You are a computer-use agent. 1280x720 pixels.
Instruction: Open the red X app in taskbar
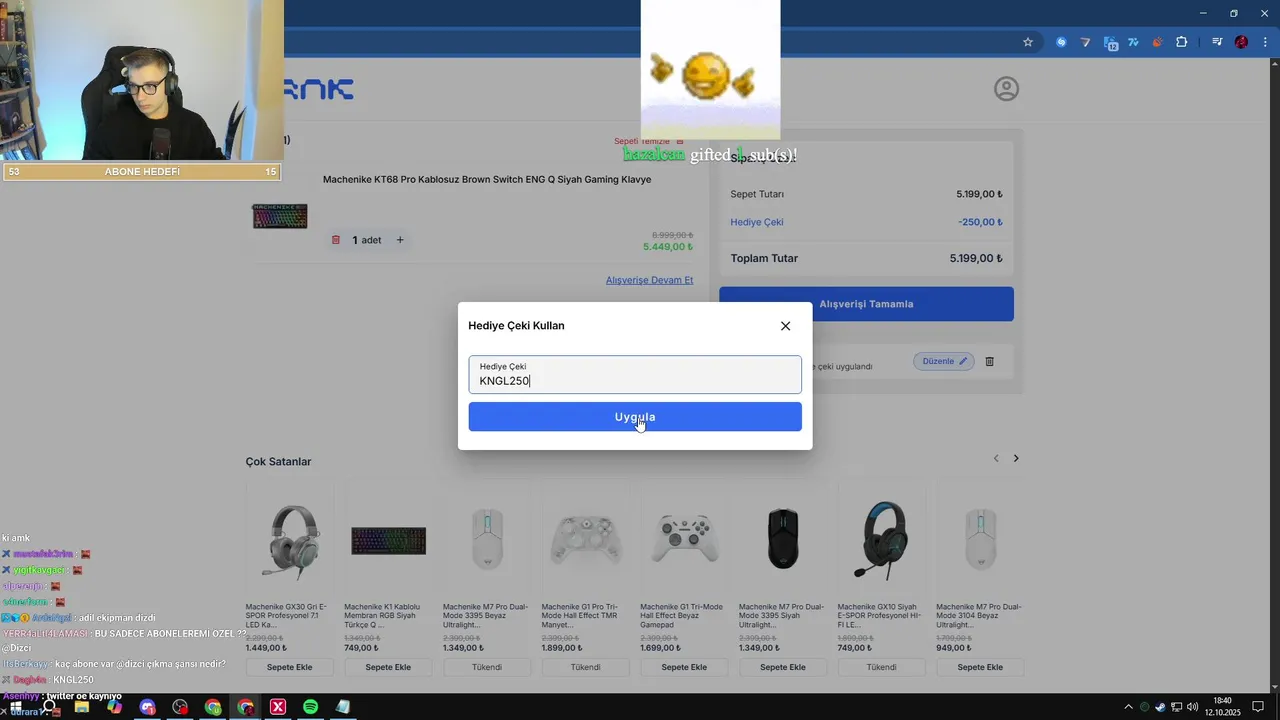[x=278, y=707]
